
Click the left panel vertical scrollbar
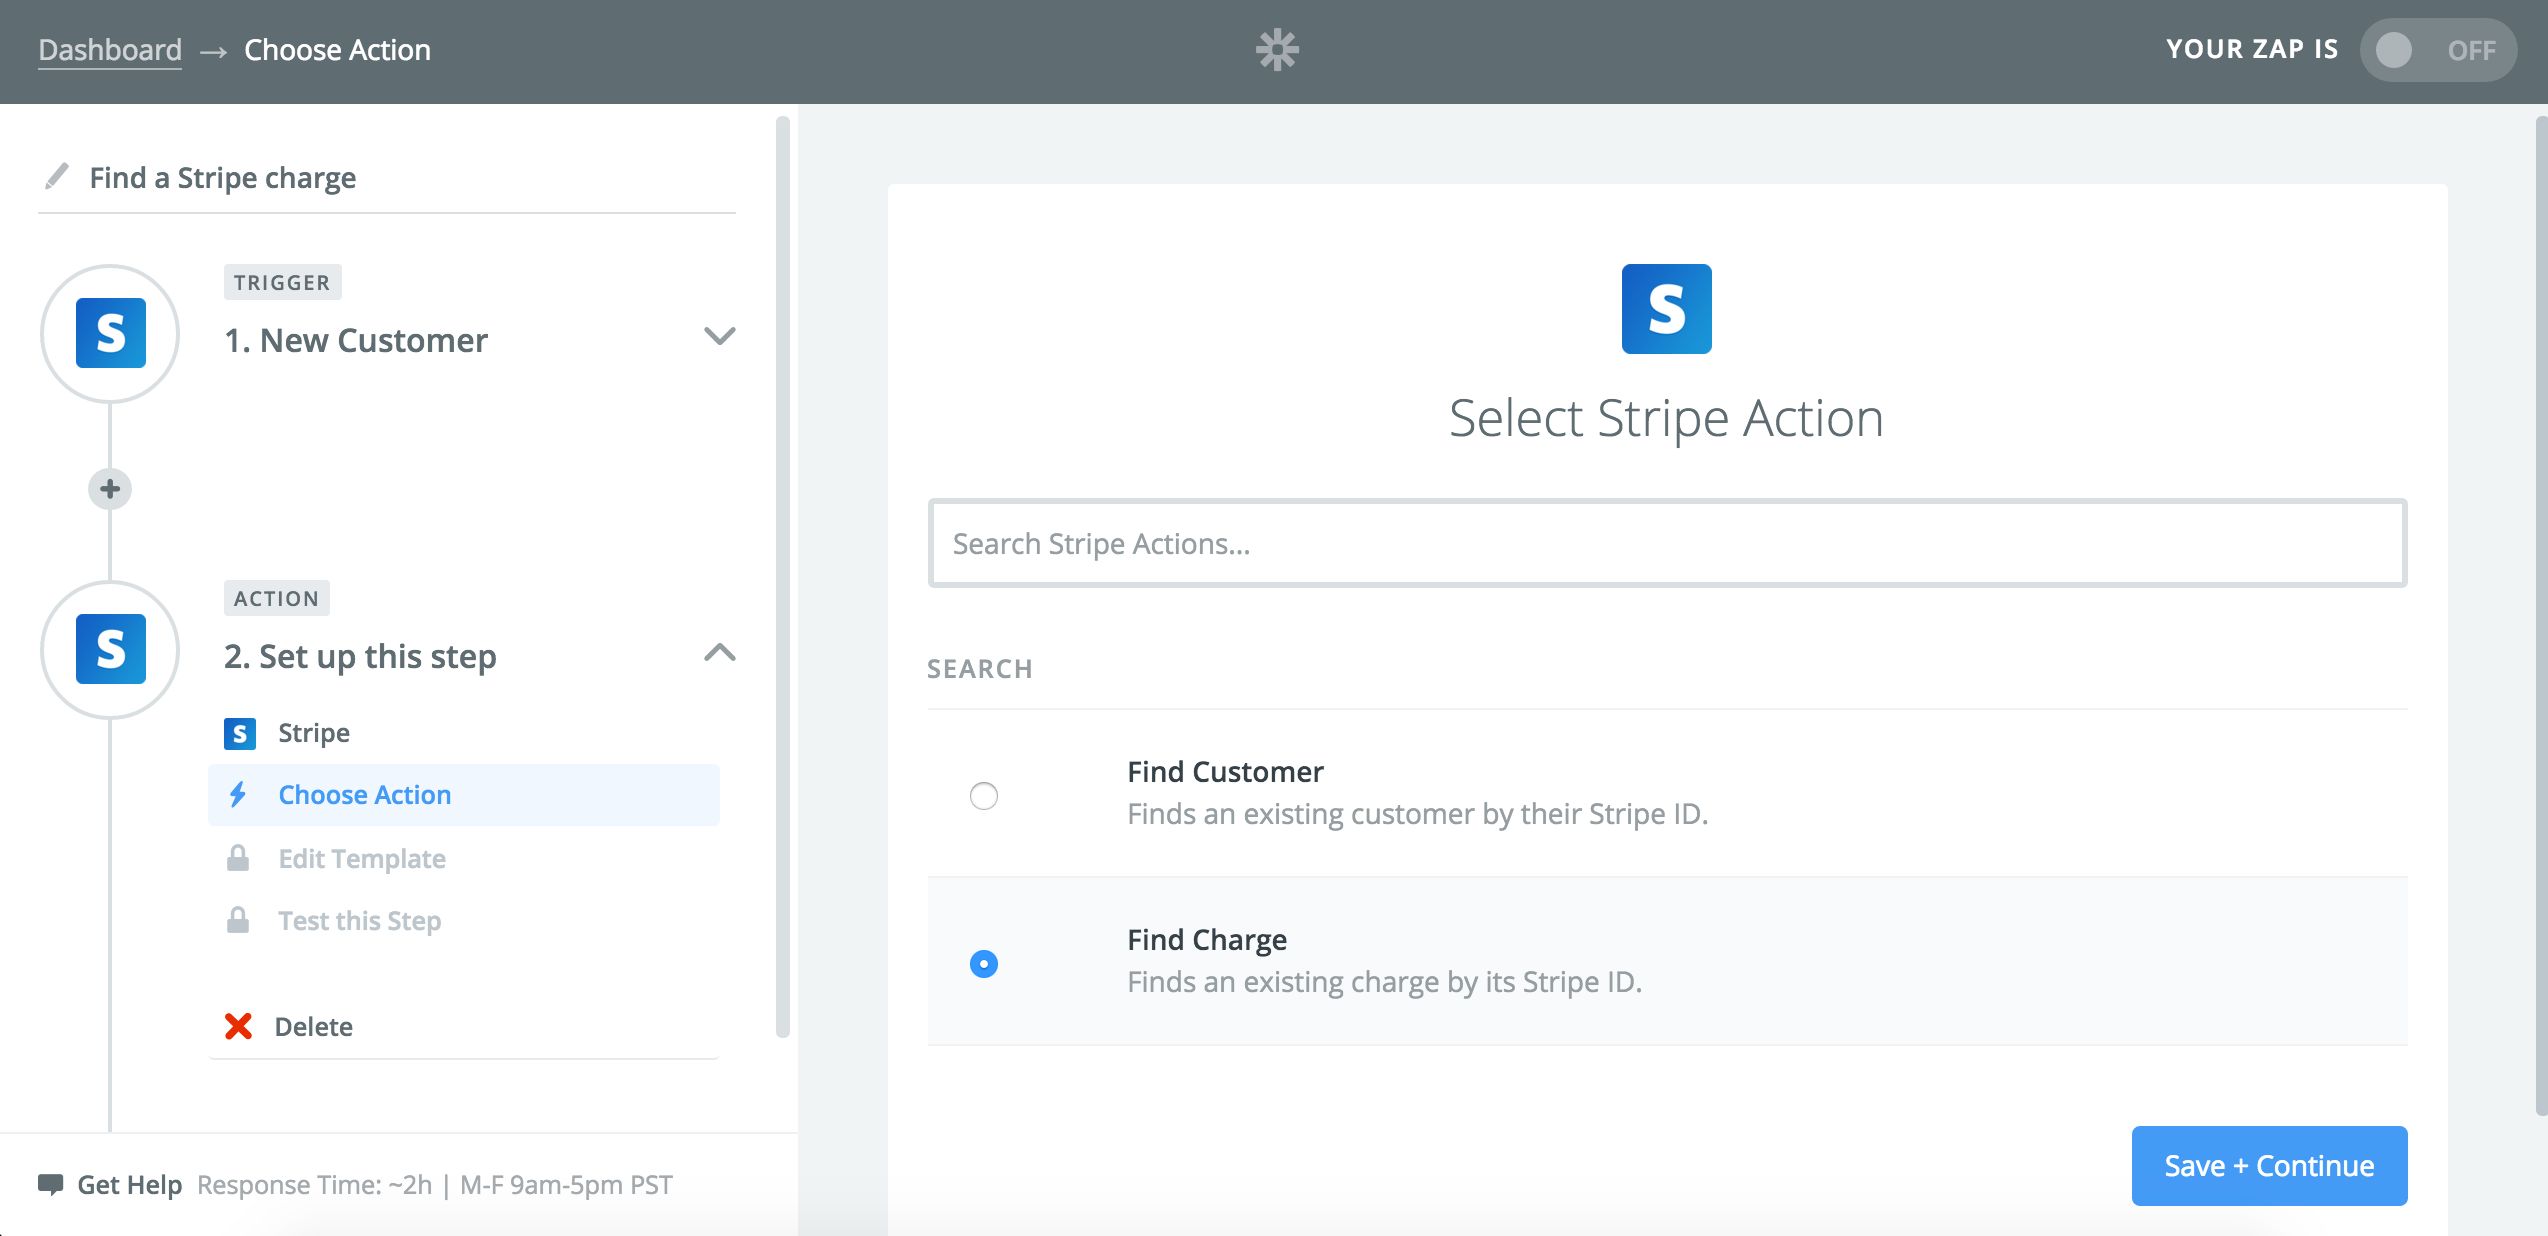[783, 577]
